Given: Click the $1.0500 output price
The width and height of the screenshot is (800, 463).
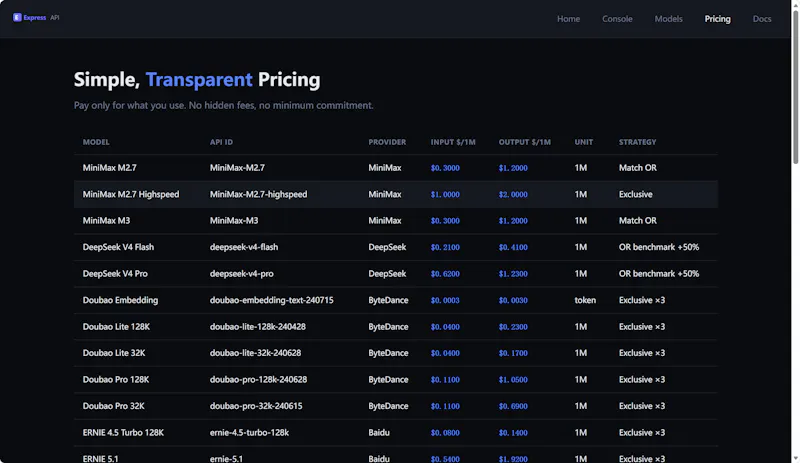Looking at the screenshot, I should [x=513, y=379].
